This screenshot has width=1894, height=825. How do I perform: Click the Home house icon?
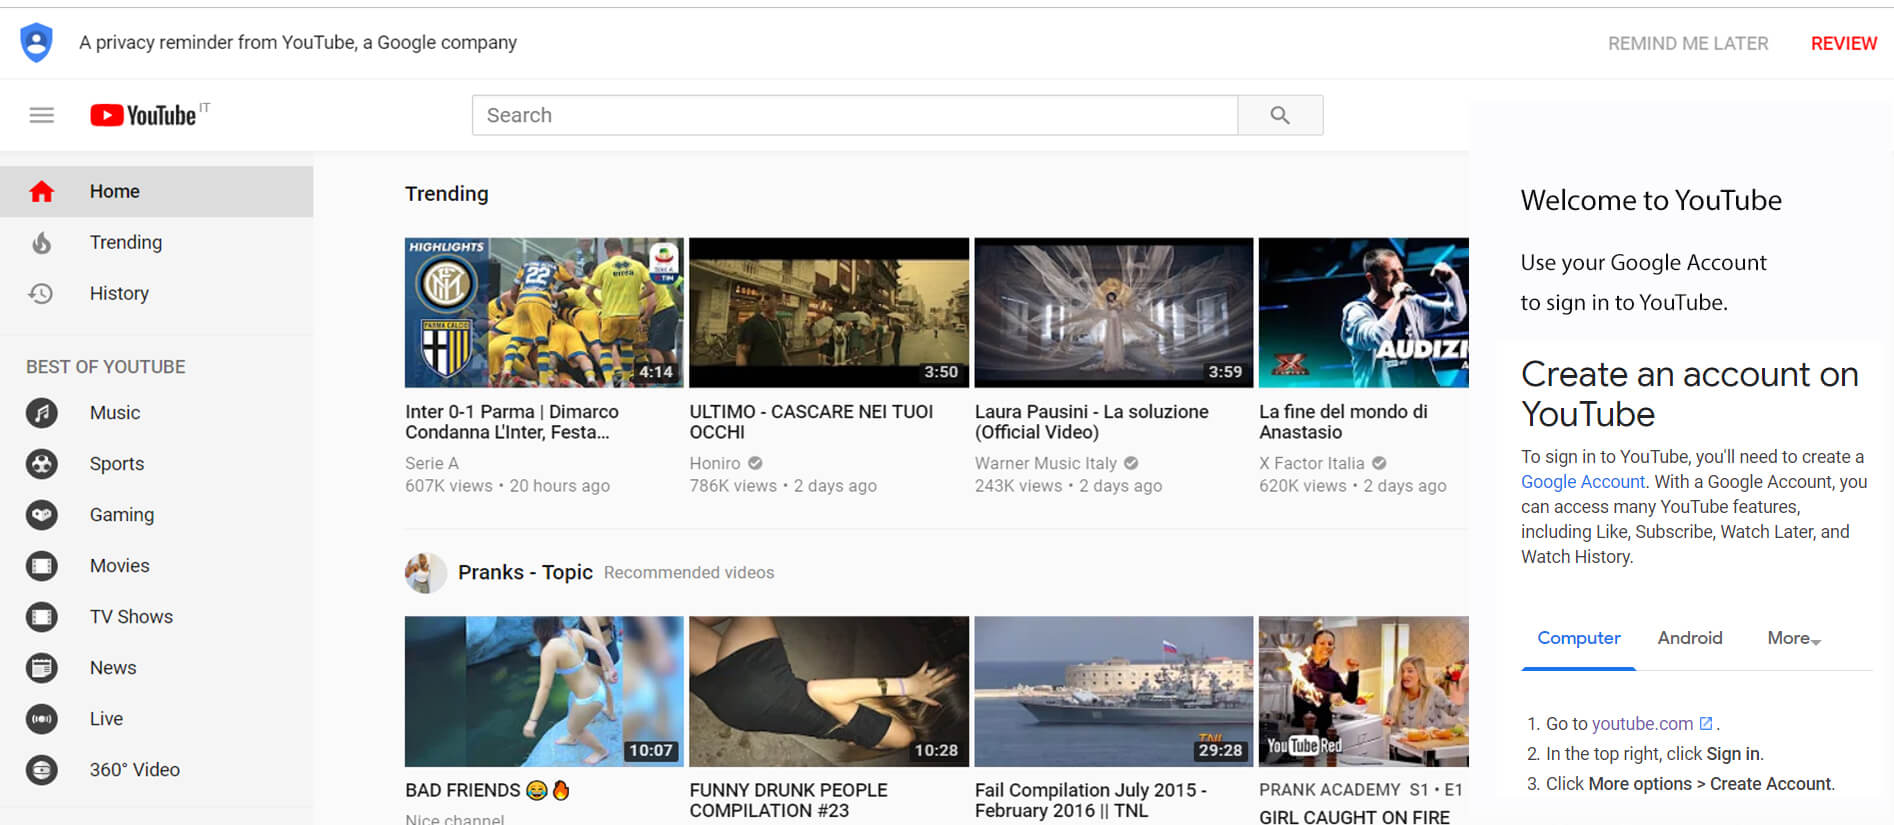(41, 191)
